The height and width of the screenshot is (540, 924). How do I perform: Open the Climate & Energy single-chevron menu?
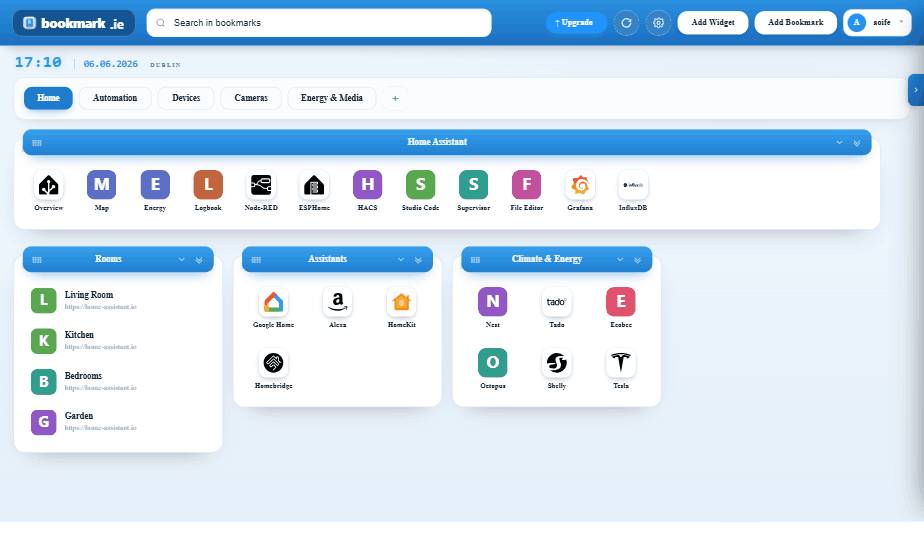[x=620, y=259]
